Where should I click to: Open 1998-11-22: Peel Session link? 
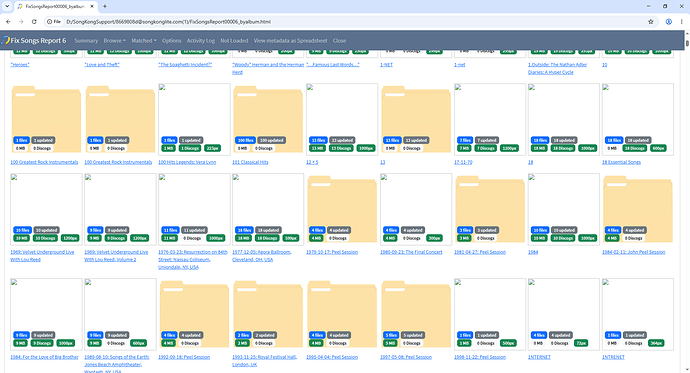(480, 357)
